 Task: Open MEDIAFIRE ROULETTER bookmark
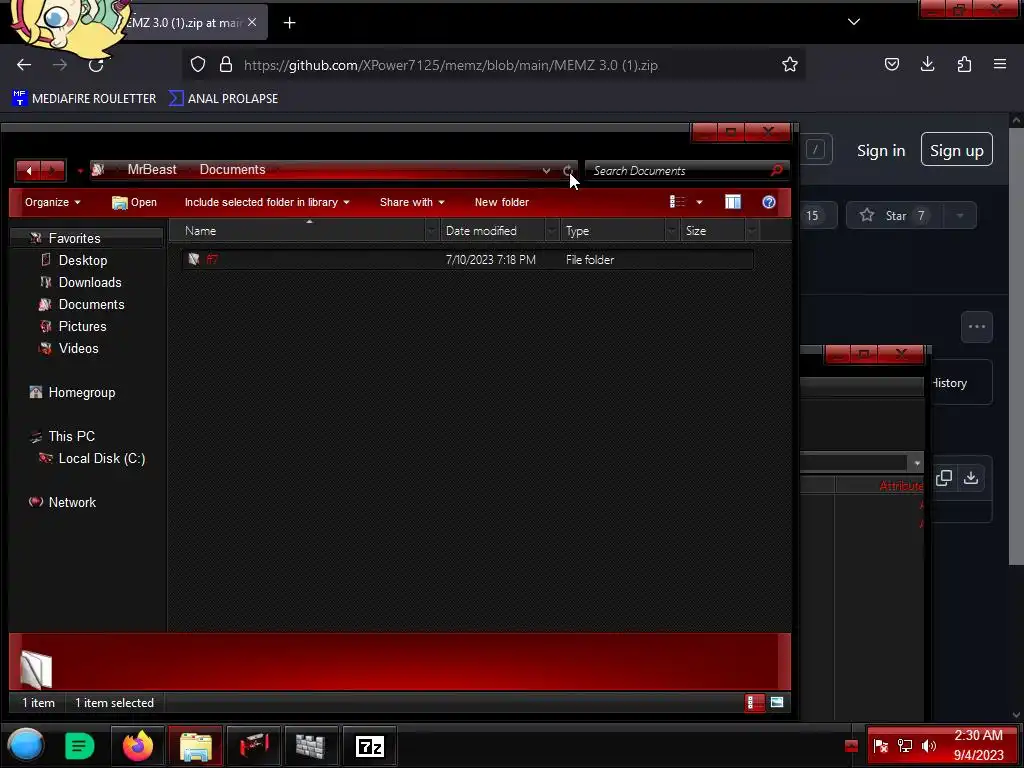pyautogui.click(x=84, y=99)
